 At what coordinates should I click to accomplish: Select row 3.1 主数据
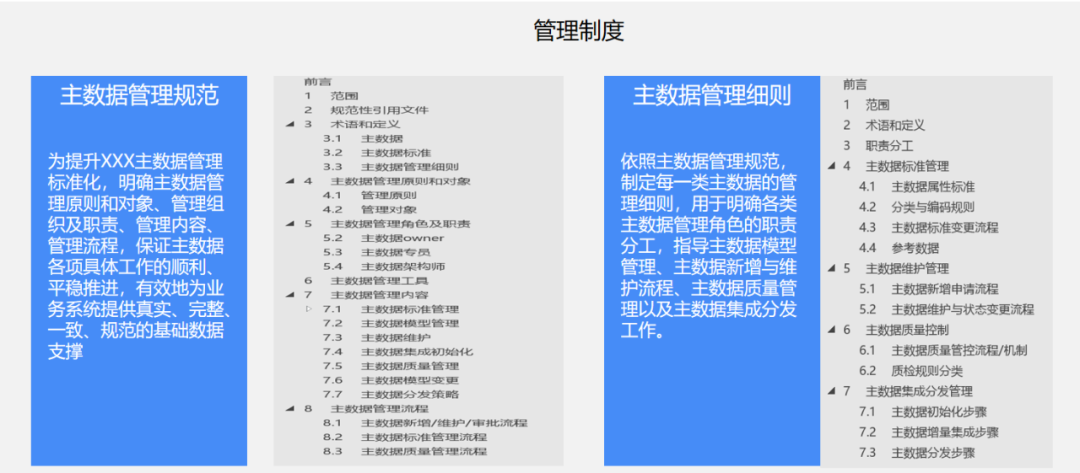(x=364, y=138)
